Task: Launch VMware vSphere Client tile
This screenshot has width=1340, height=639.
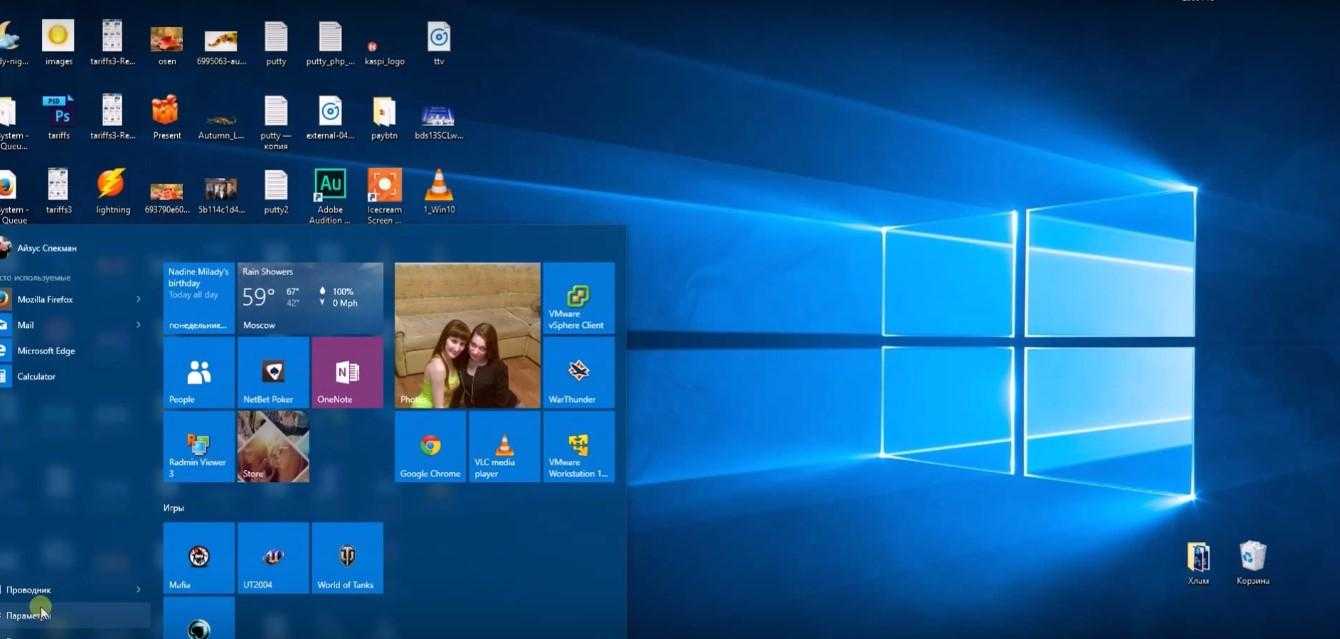Action: pos(578,298)
